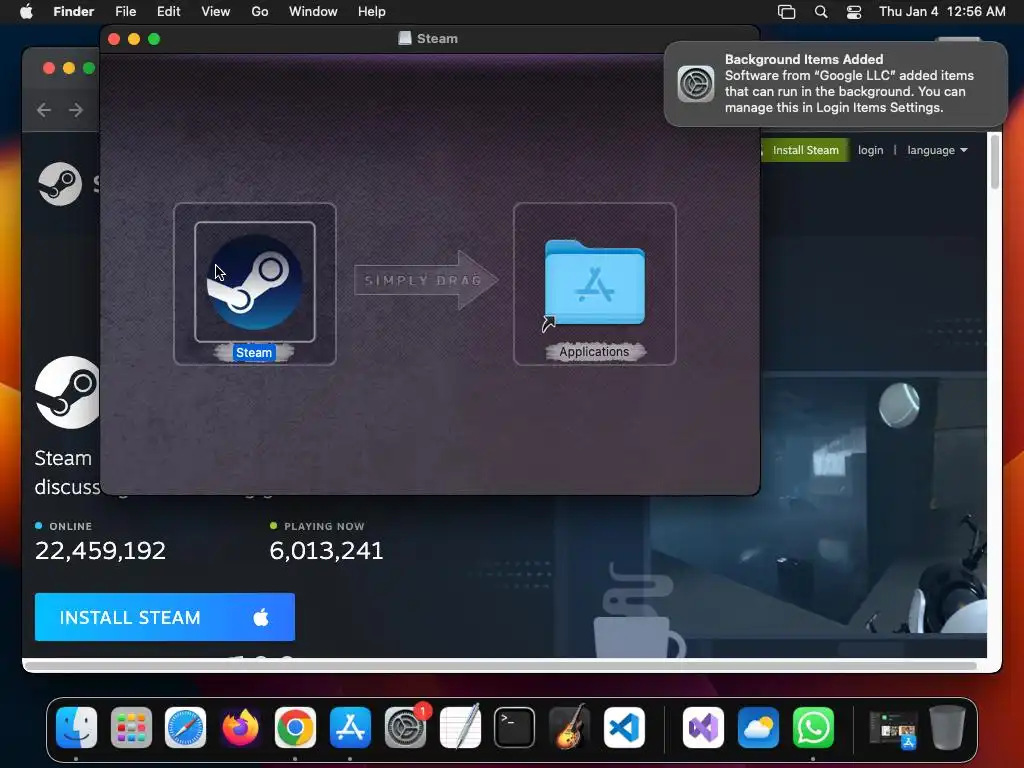
Task: Open GarageBand from the Dock
Action: tap(569, 728)
